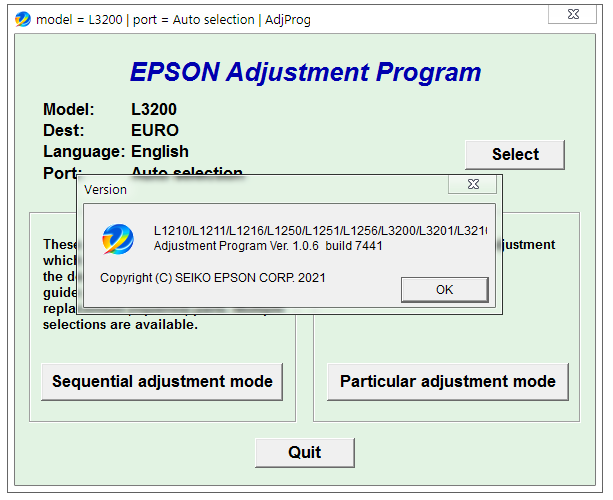Screen dimensions: 613x500
Task: Click the Language value English
Action: (160, 152)
